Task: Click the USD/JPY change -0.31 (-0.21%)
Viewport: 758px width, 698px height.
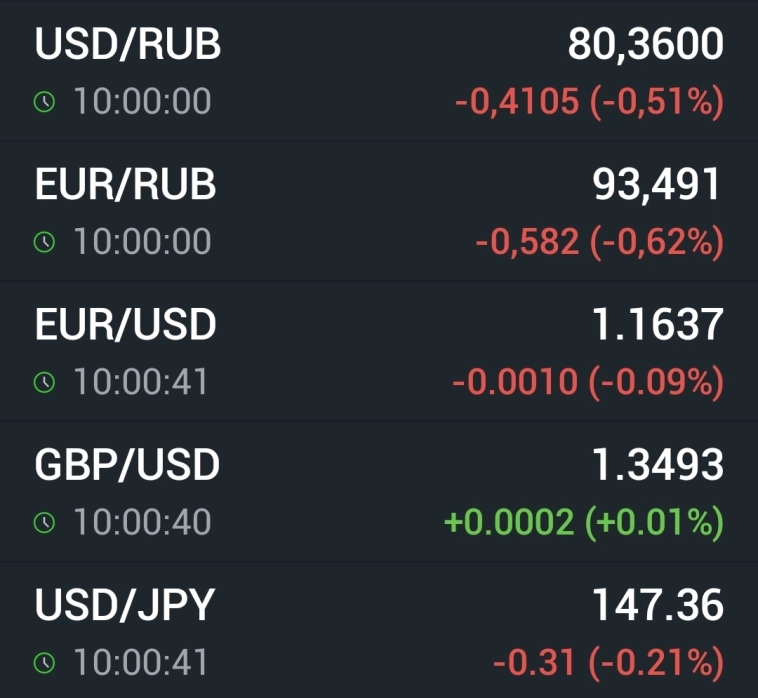Action: coord(607,662)
